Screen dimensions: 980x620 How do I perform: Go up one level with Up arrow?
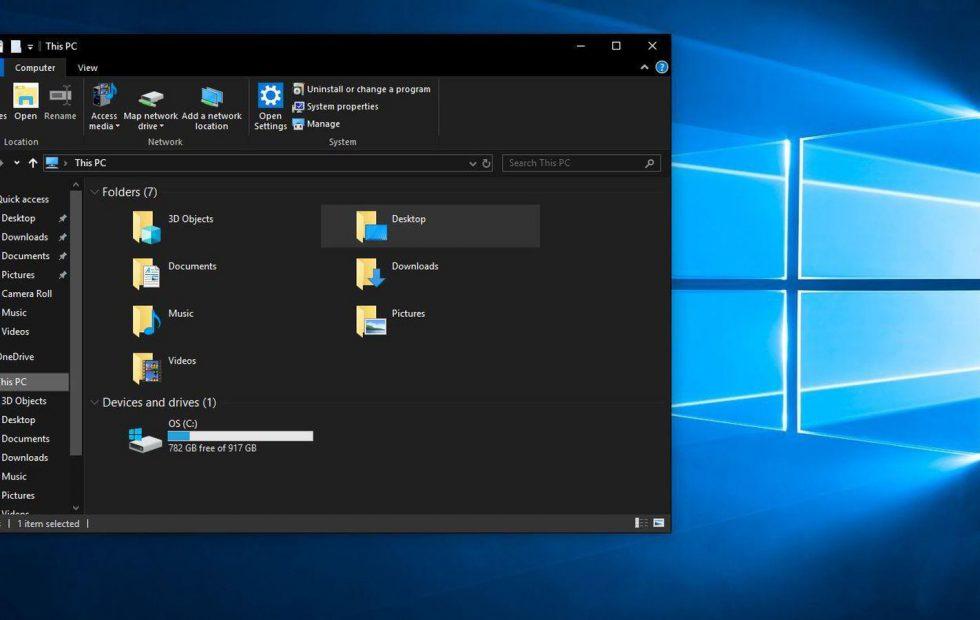pos(33,163)
